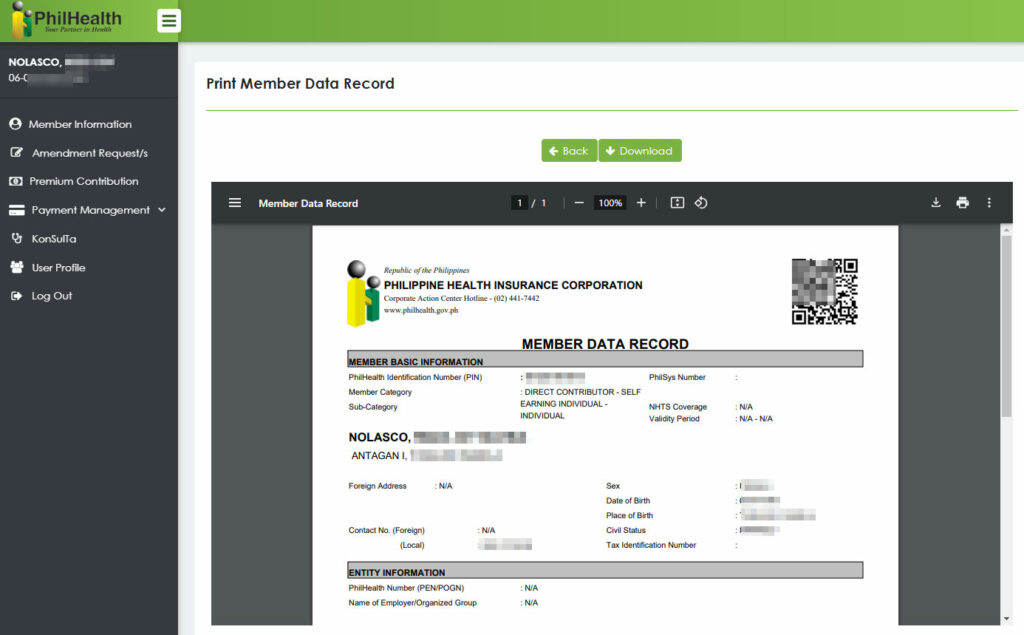
Task: Zoom out the PDF with minus icon
Action: (x=579, y=203)
